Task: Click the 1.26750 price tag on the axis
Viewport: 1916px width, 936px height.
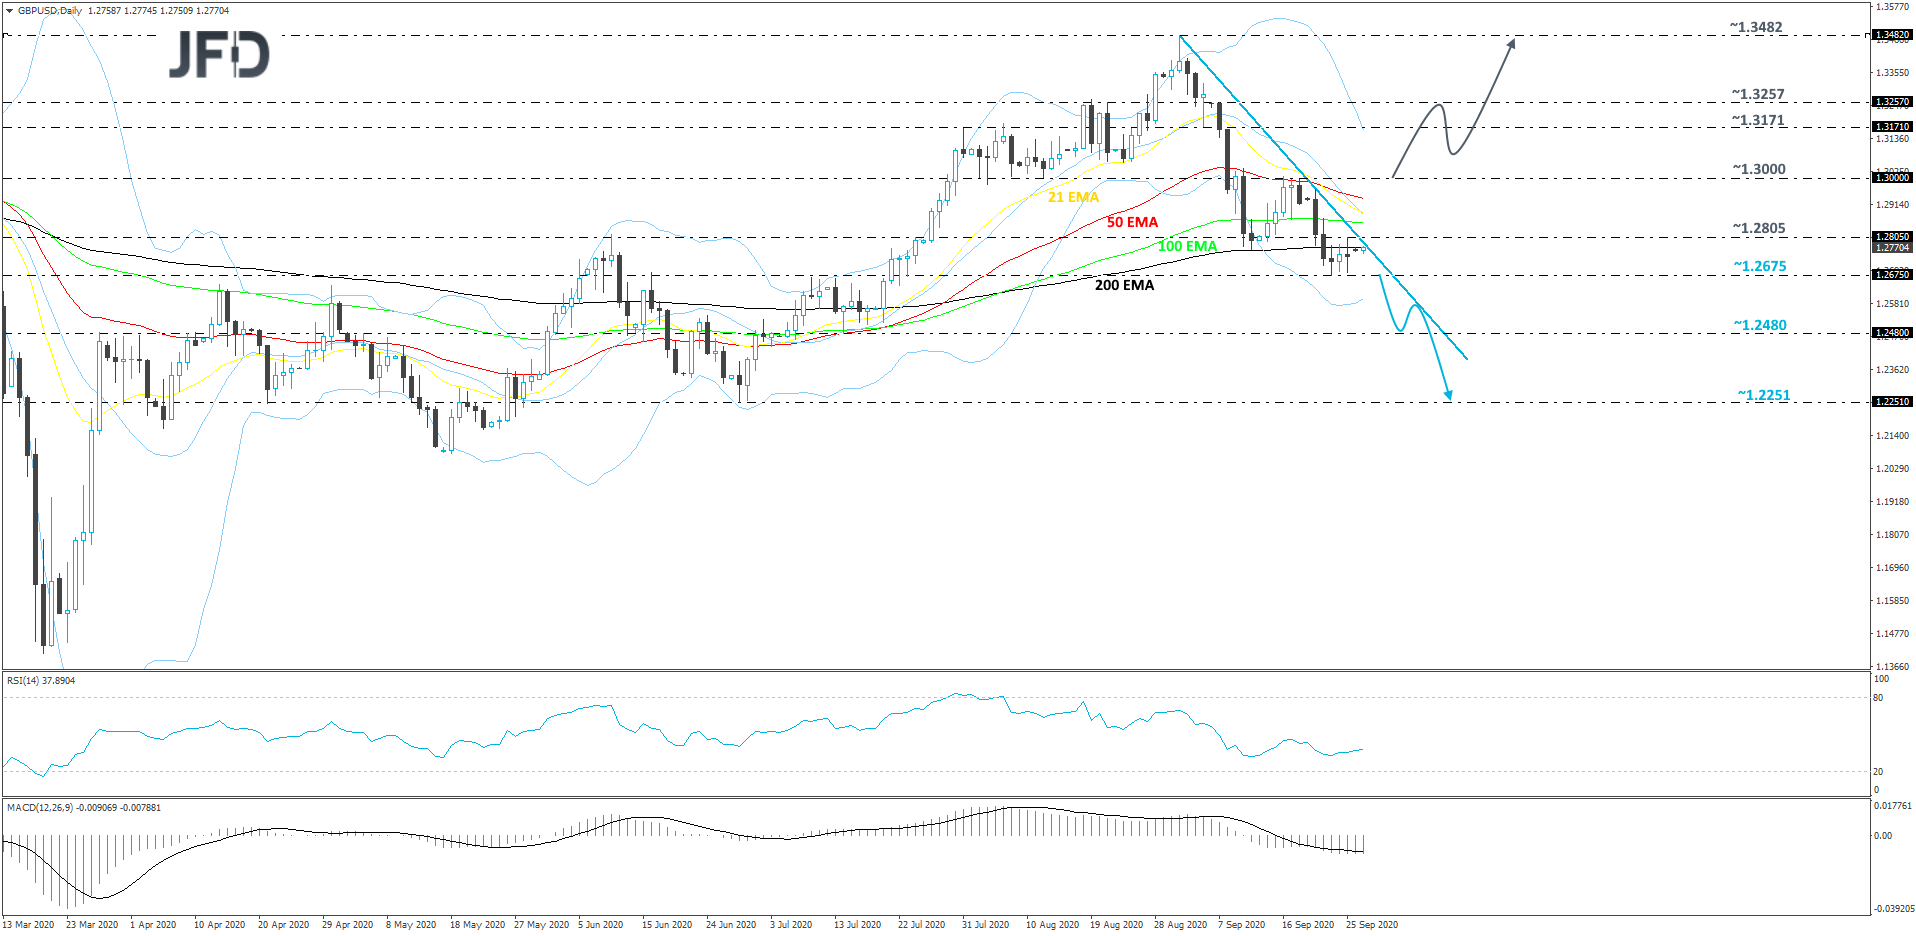Action: [1892, 274]
